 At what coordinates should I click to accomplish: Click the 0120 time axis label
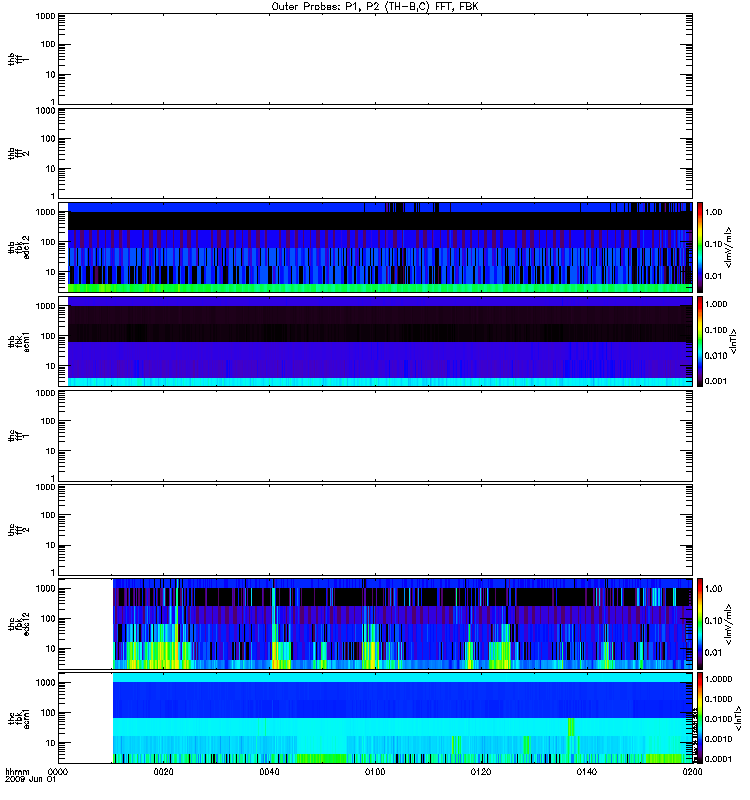pos(481,773)
